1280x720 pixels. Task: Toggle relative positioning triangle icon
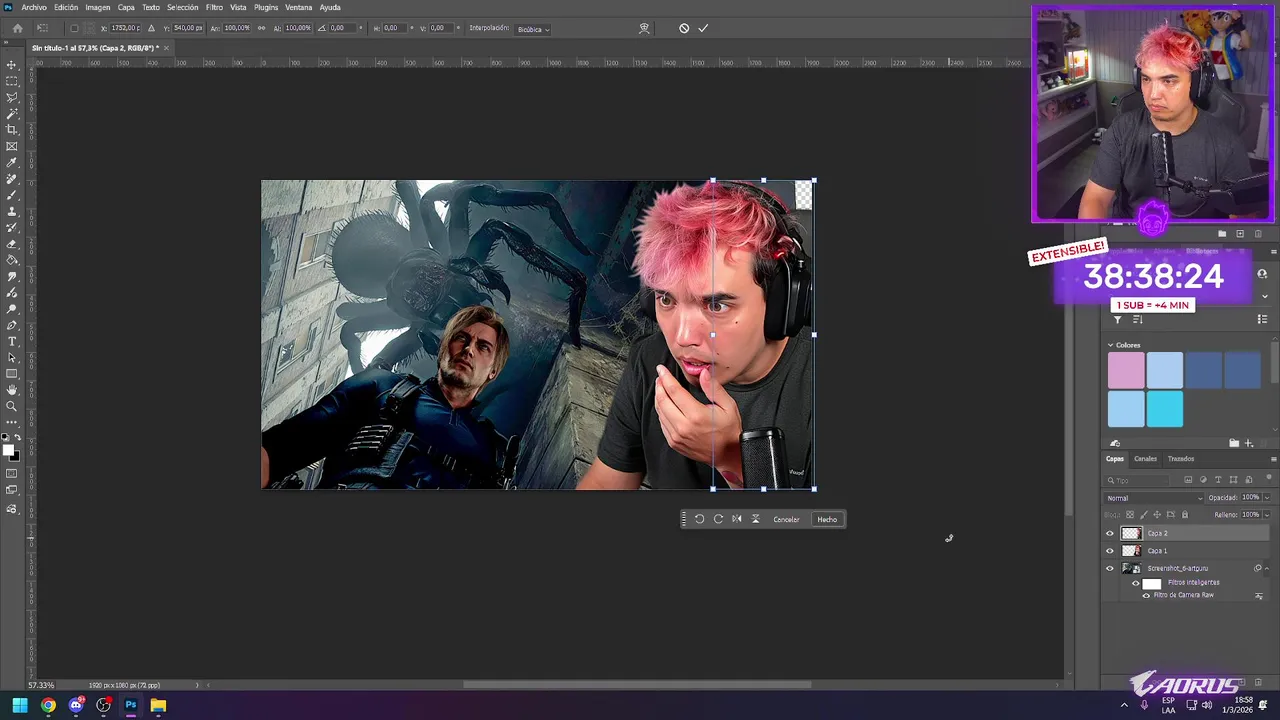[x=151, y=28]
